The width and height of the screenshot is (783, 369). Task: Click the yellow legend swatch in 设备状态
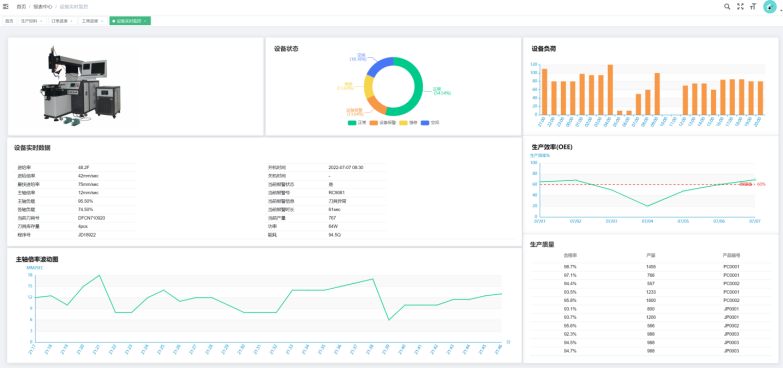pos(403,122)
